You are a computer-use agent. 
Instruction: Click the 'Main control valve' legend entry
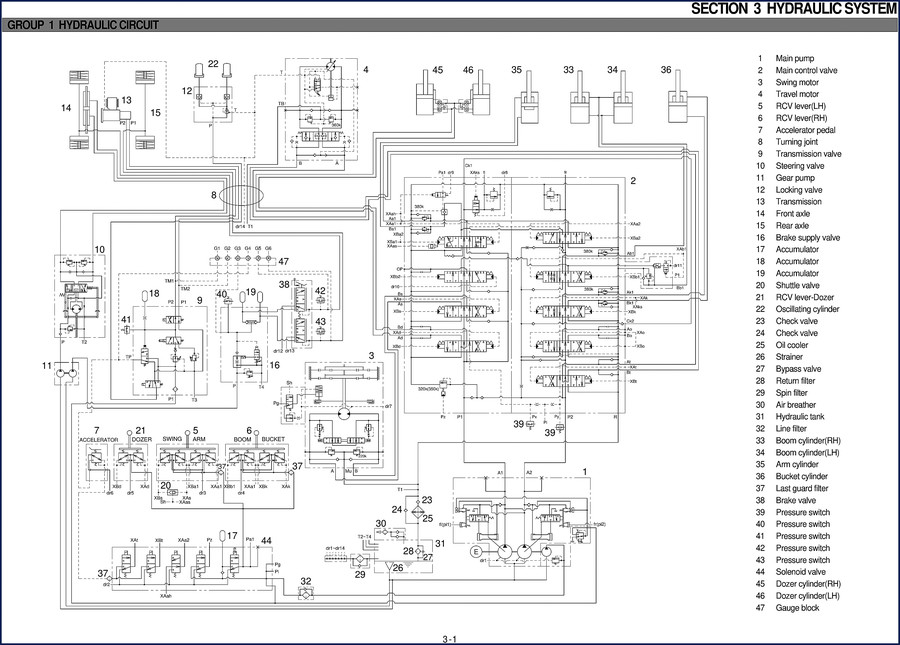click(x=806, y=70)
